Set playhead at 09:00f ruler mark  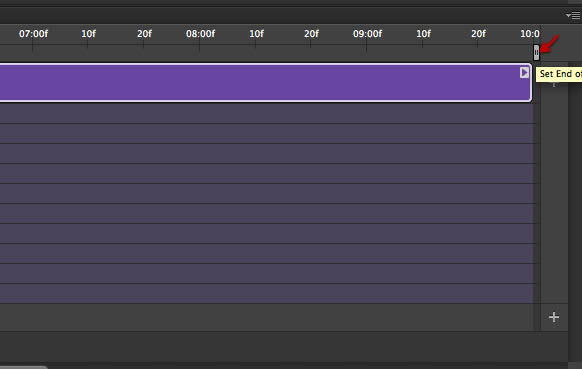pos(367,34)
